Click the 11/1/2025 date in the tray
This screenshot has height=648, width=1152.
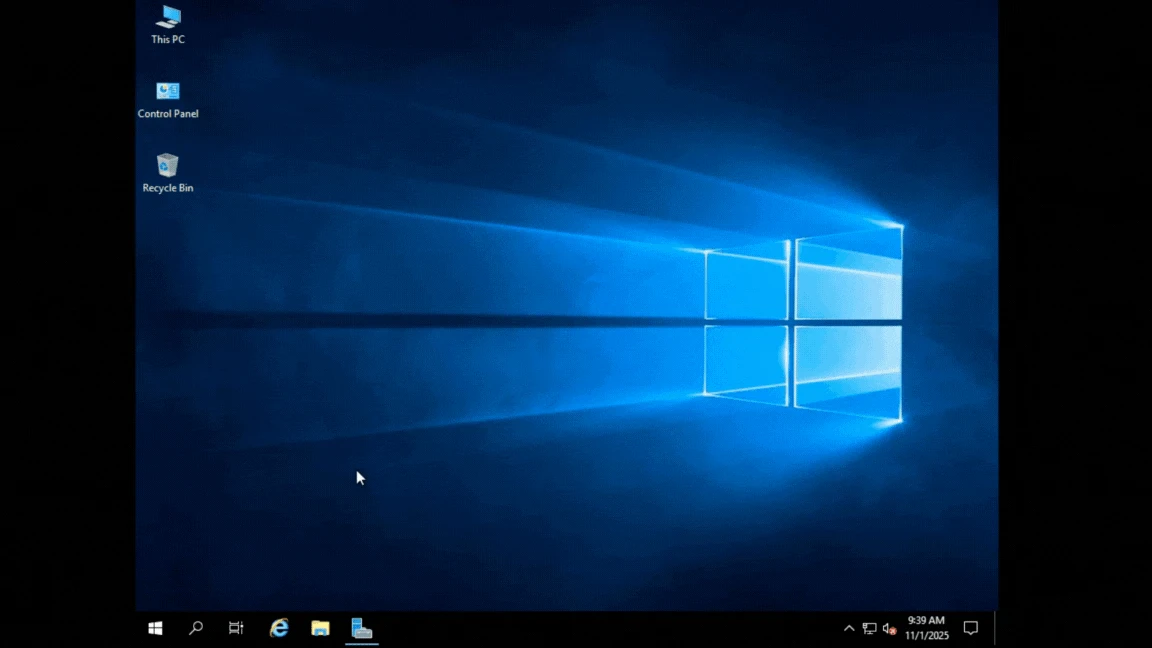click(x=926, y=635)
